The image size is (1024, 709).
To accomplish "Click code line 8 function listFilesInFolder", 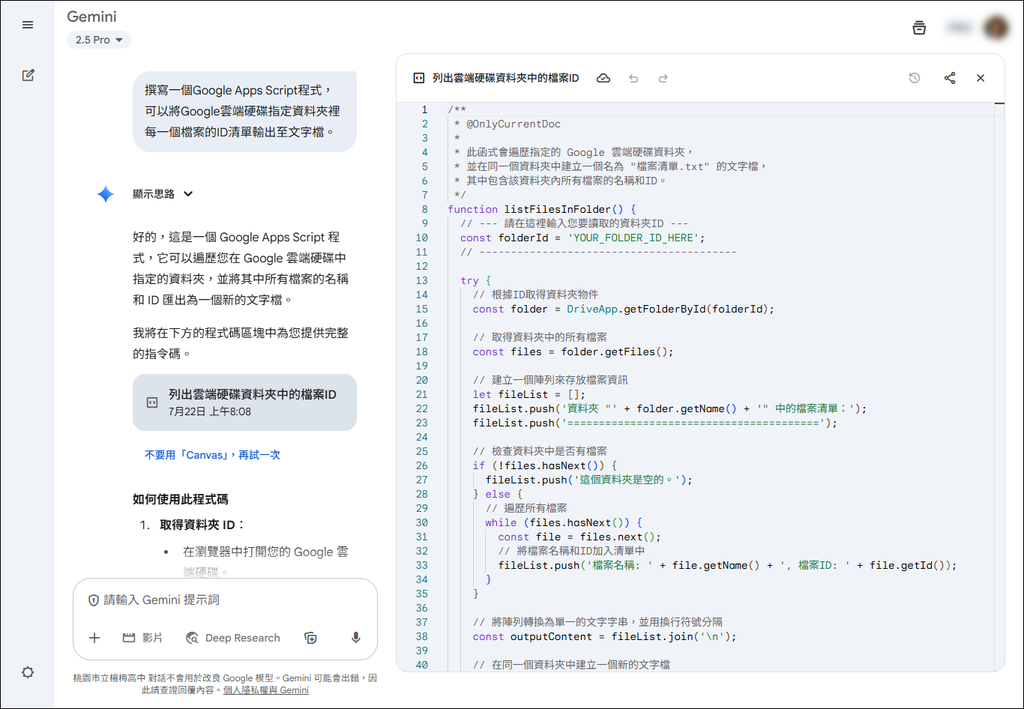I will 541,209.
